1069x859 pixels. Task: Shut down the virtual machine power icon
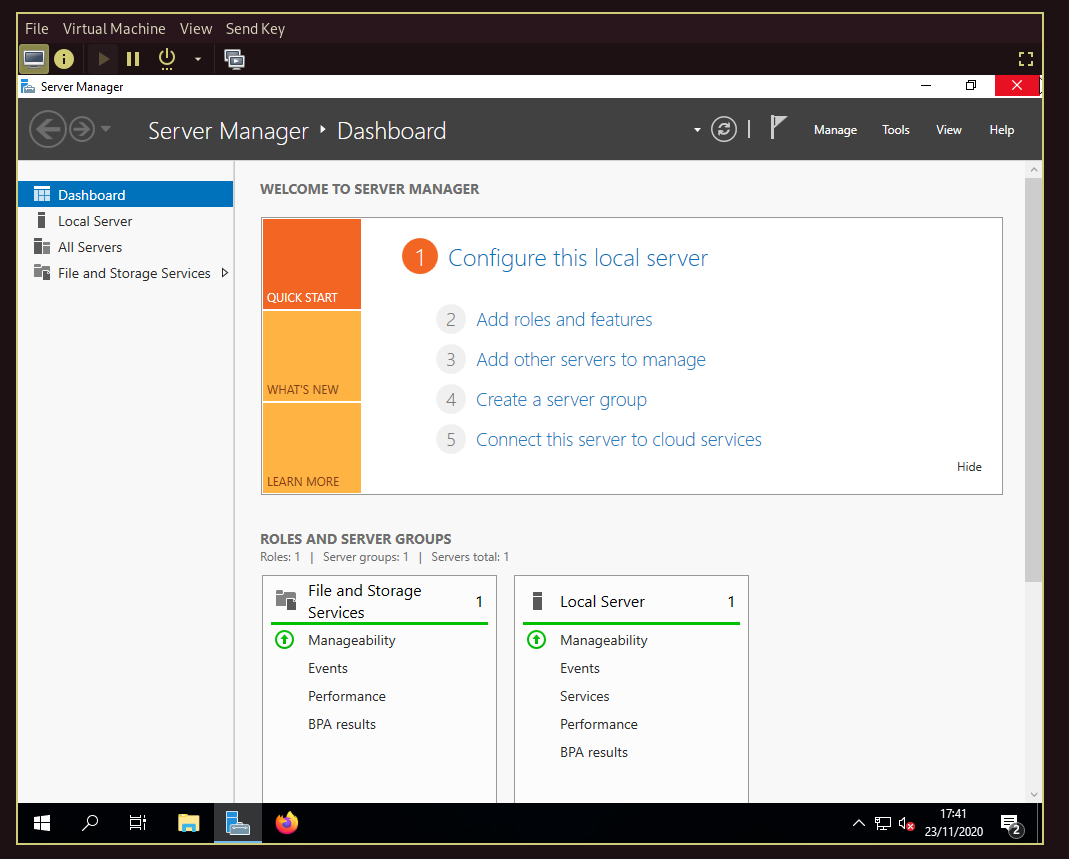point(167,59)
